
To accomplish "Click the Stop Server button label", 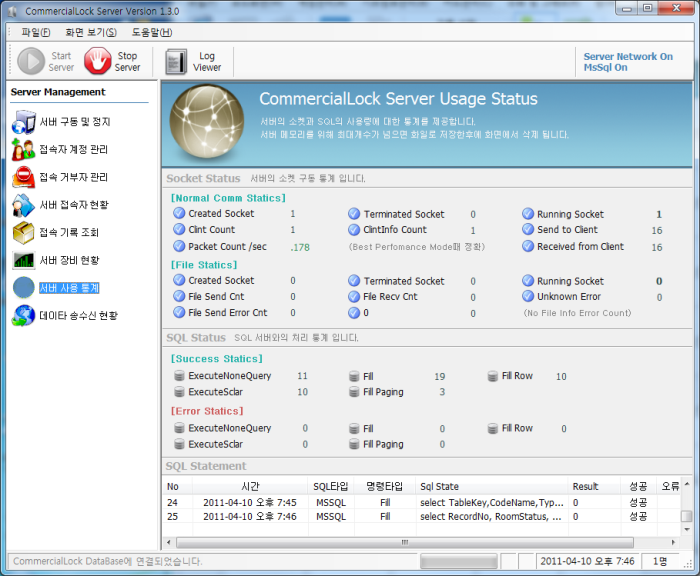I will tap(127, 62).
